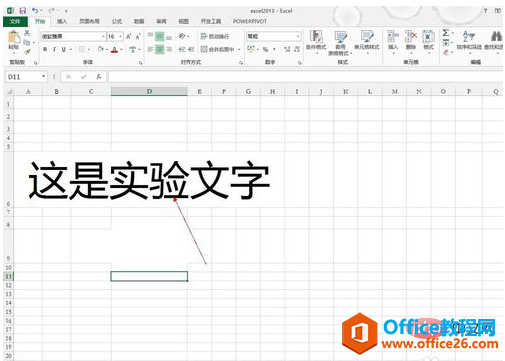Toggle center horizontal alignment
Viewport: 505px width, 361px height.
coord(160,49)
